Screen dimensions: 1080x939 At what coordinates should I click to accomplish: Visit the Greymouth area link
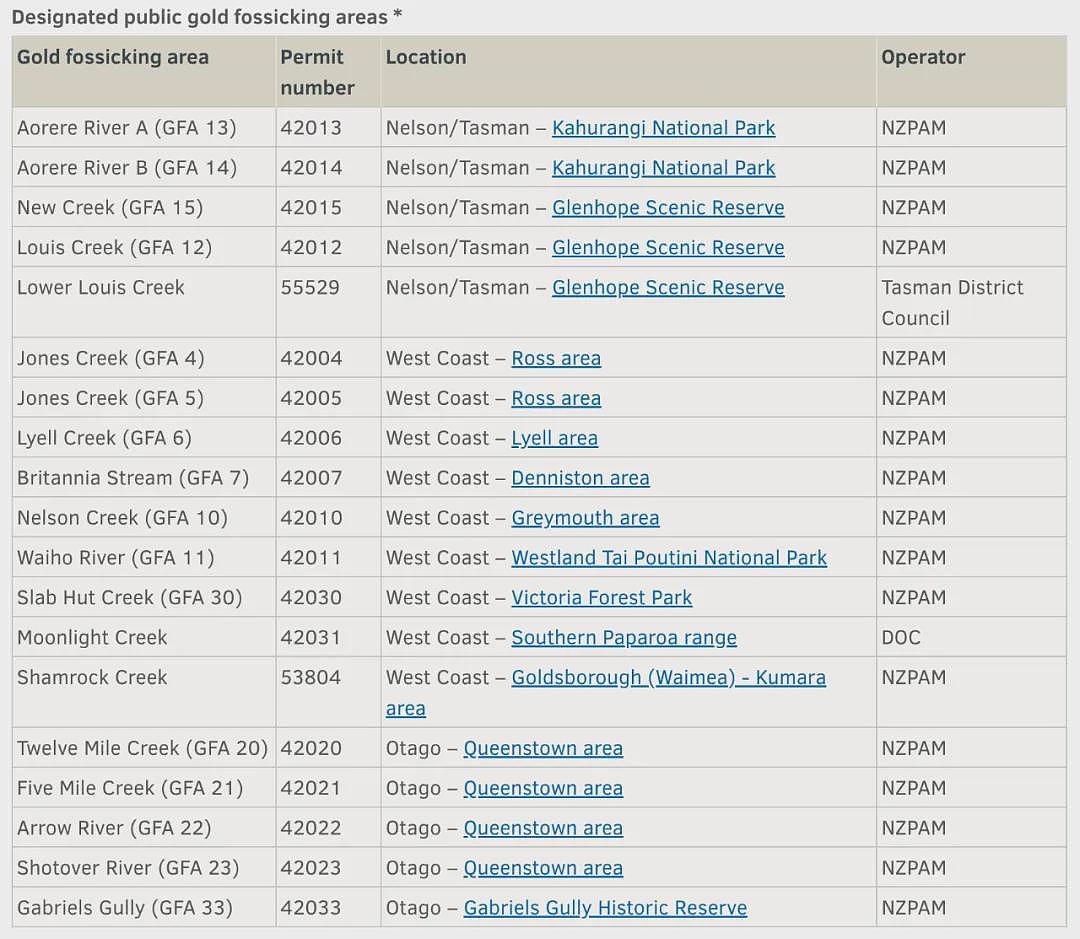click(x=585, y=519)
